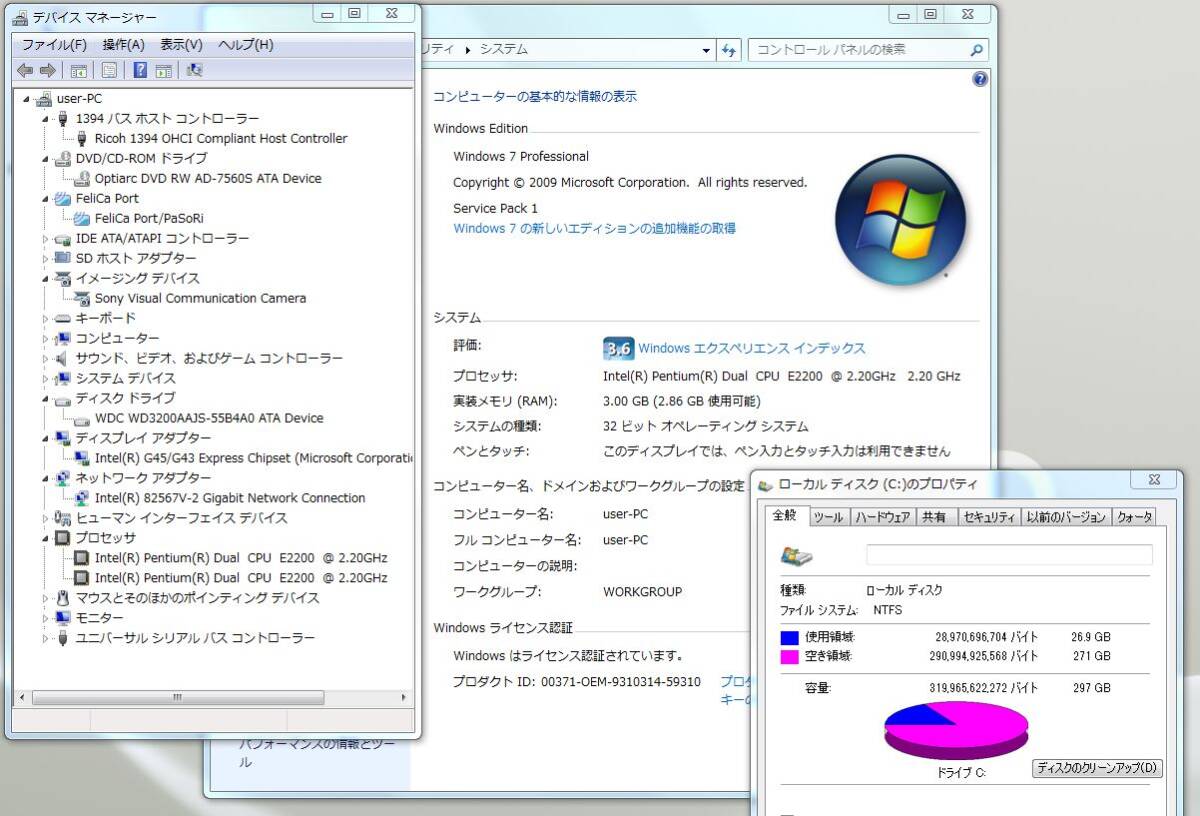Select the Intel G45/G43 Express Chipset adapter
The image size is (1200, 816).
253,458
